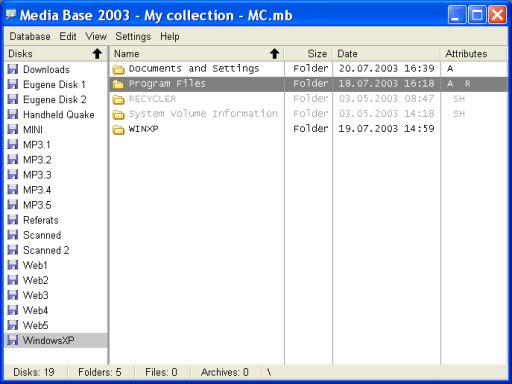Click the Files: 0 status entry
The image size is (512, 384).
click(x=161, y=372)
